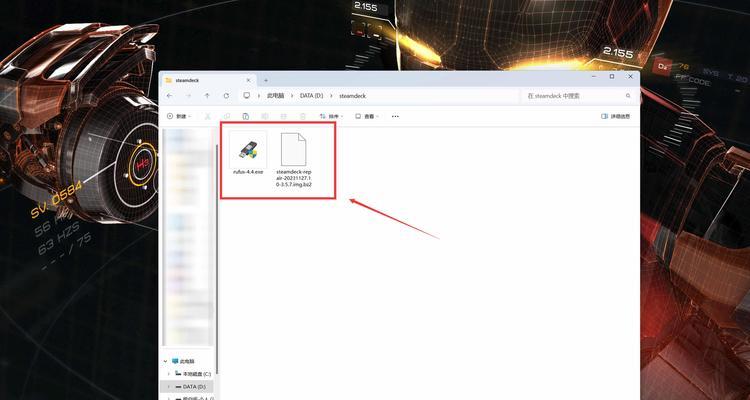This screenshot has height=400, width=750.
Task: Click the navigation pane scrollbar
Action: tap(217, 258)
